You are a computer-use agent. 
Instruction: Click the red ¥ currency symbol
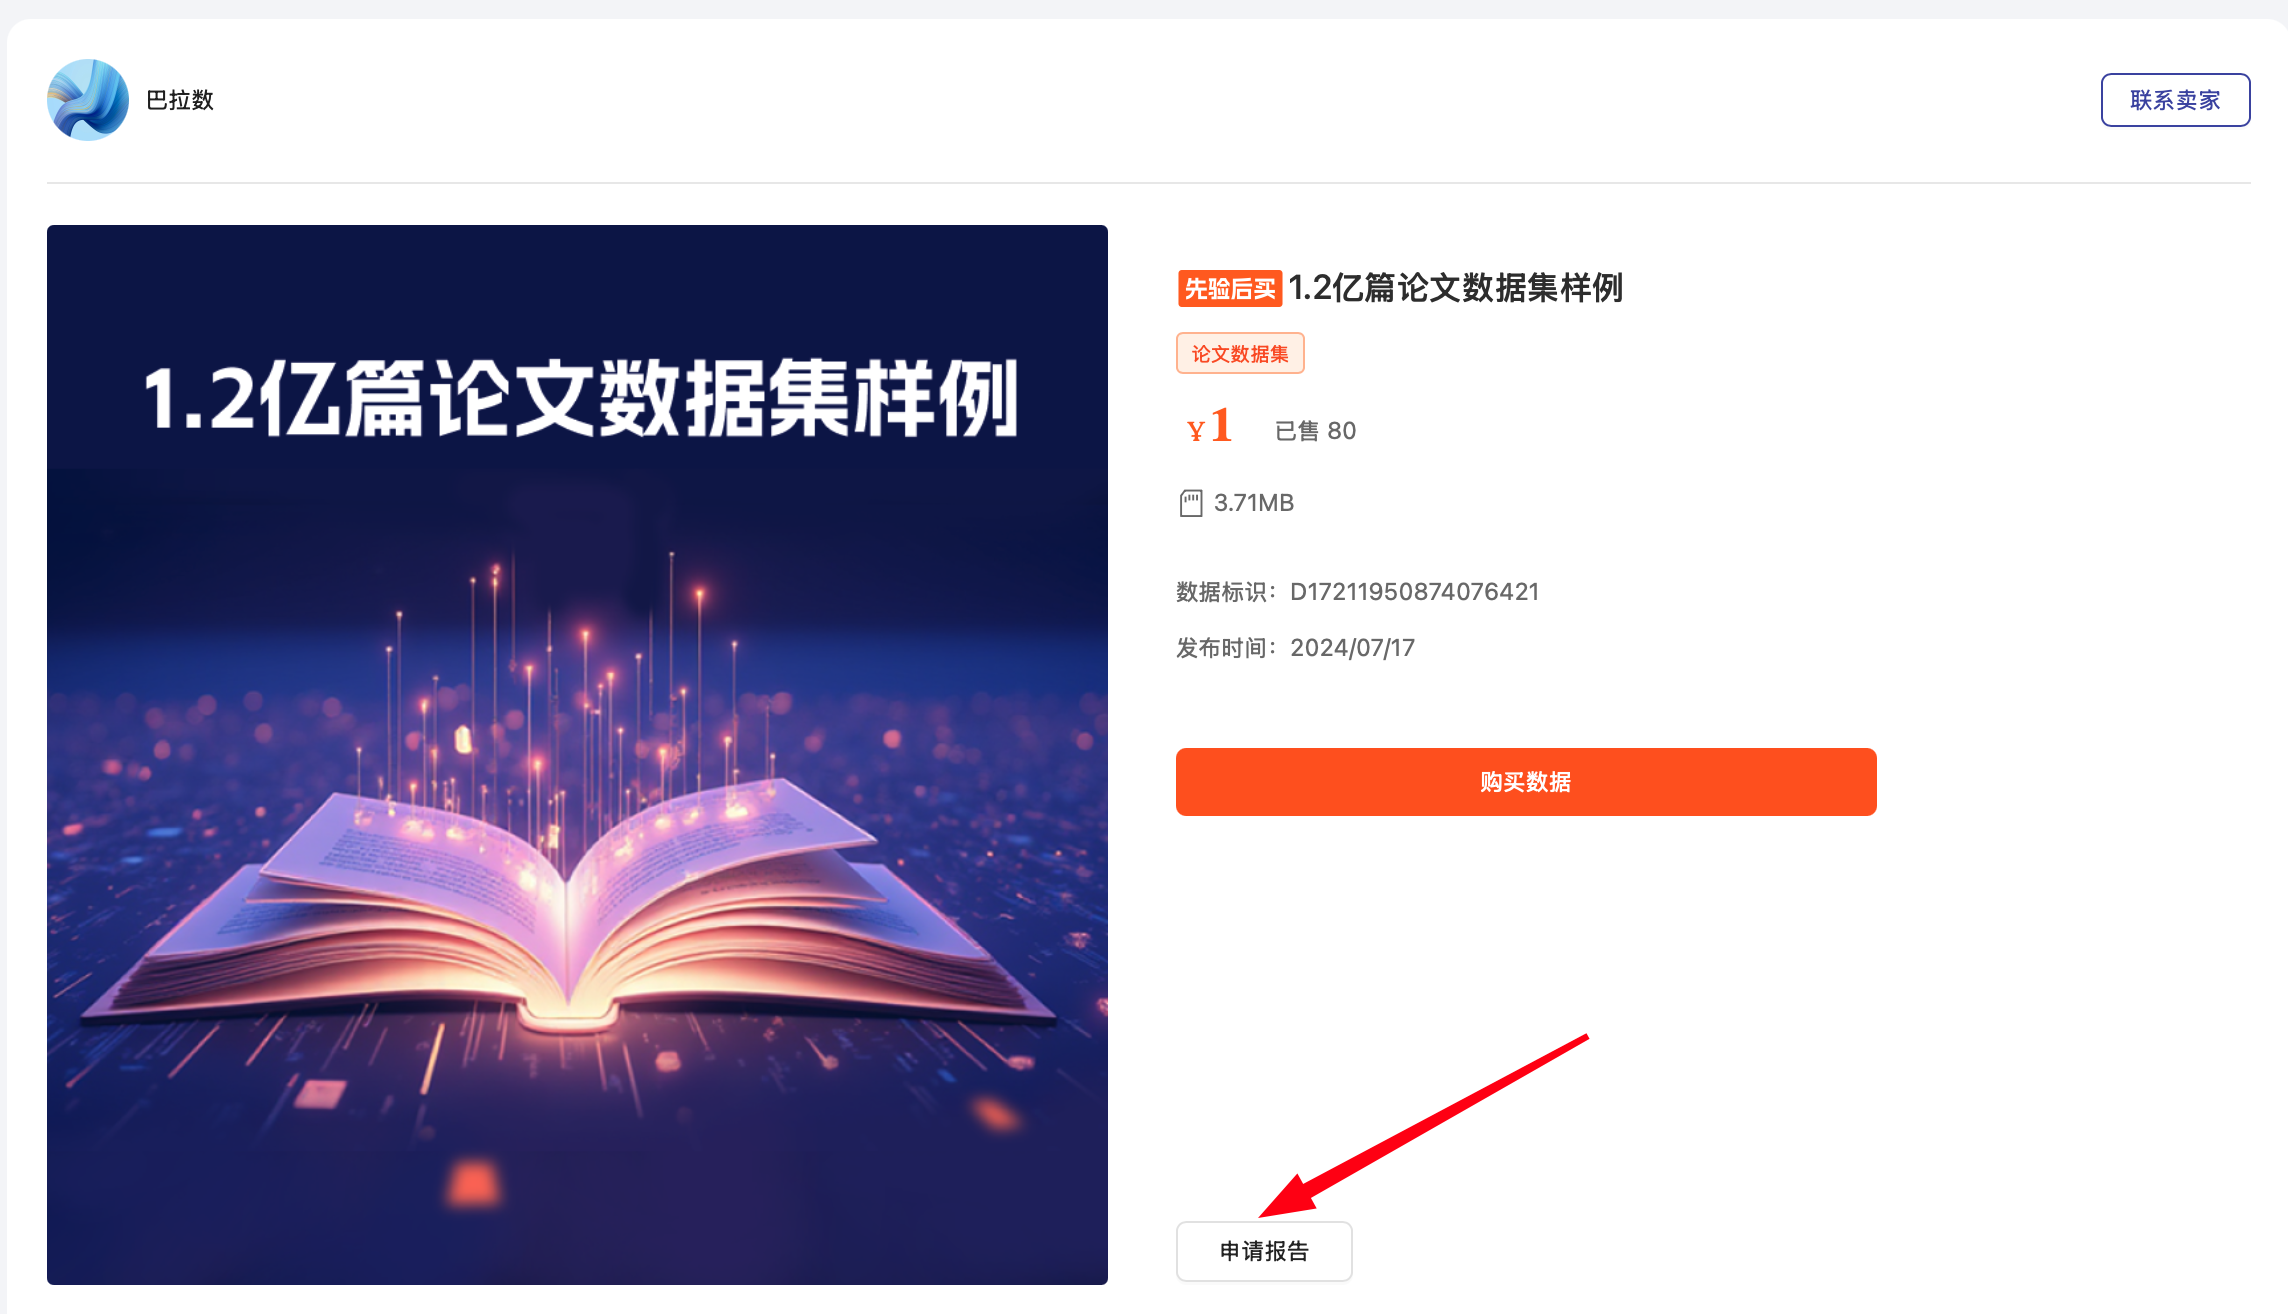click(1195, 431)
